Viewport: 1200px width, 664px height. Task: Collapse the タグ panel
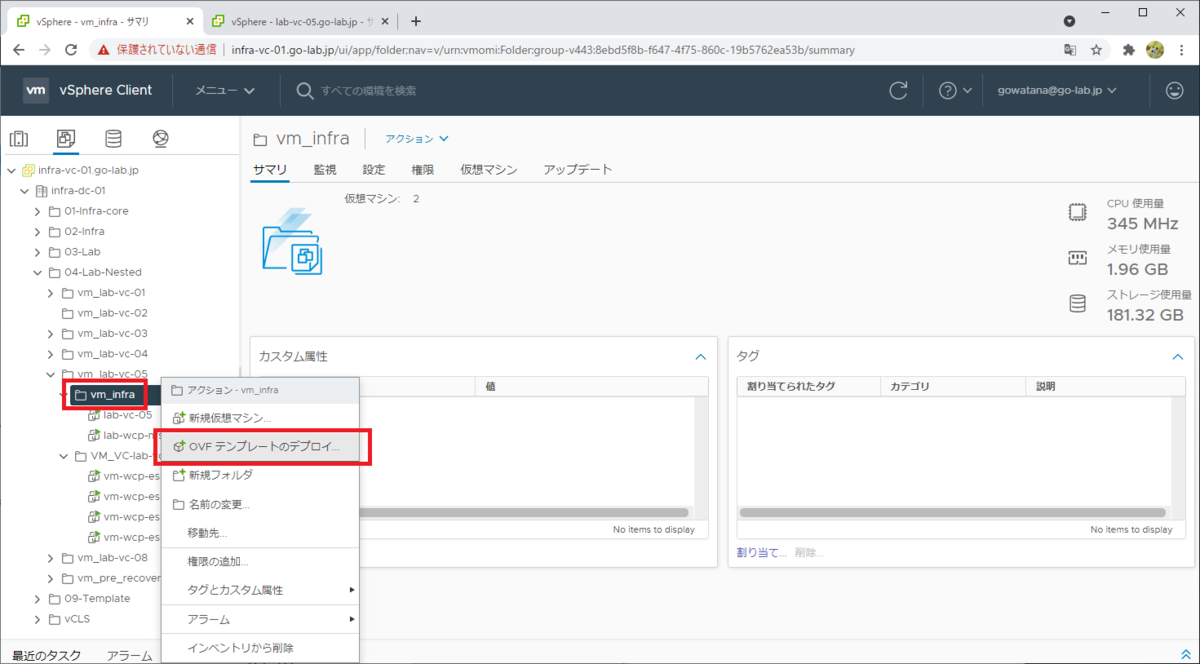pos(1177,356)
